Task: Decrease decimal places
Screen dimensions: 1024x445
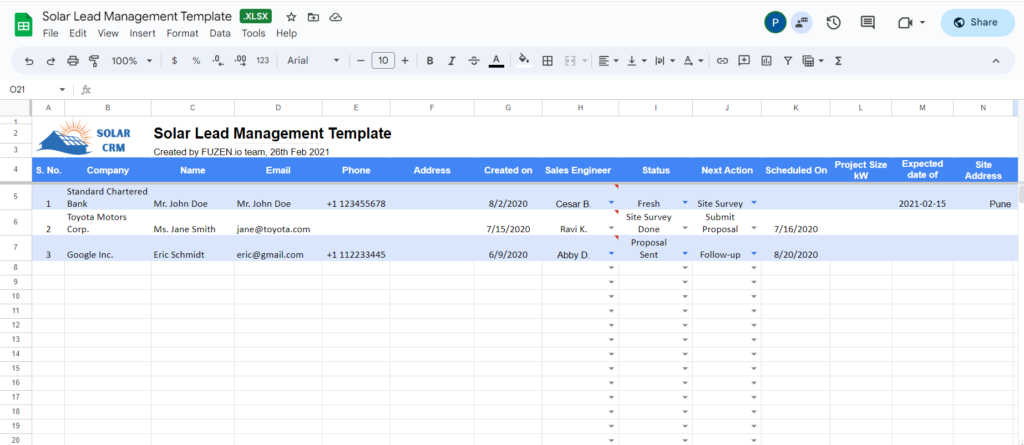Action: click(218, 61)
